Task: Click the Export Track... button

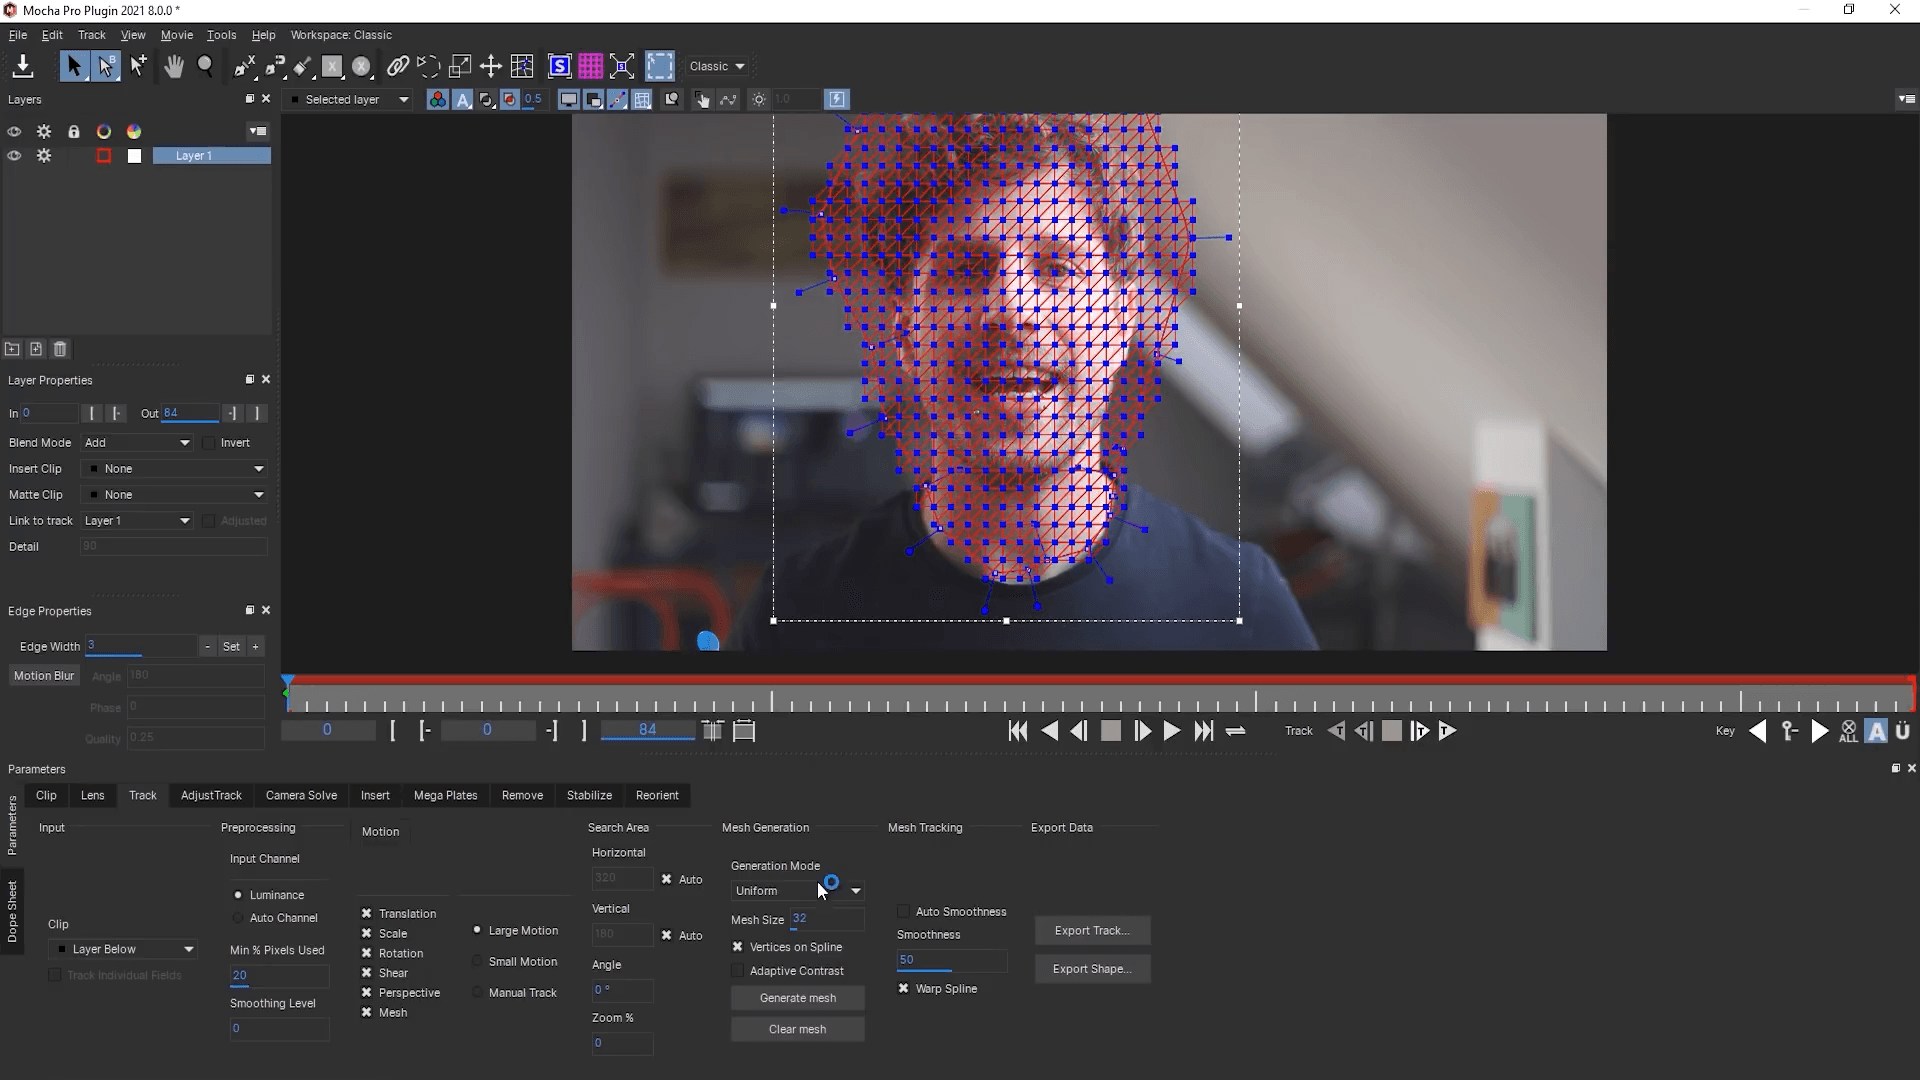Action: click(x=1092, y=930)
